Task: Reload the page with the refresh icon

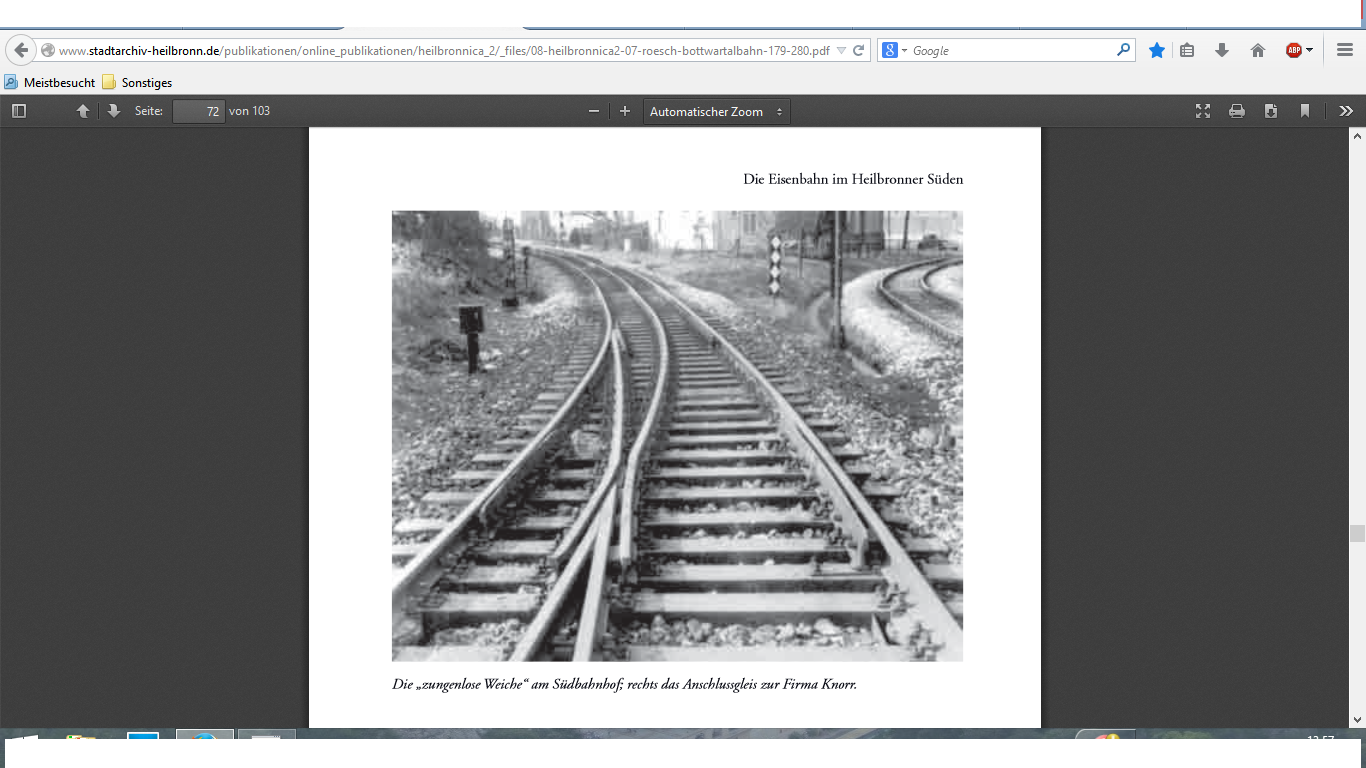Action: [859, 51]
